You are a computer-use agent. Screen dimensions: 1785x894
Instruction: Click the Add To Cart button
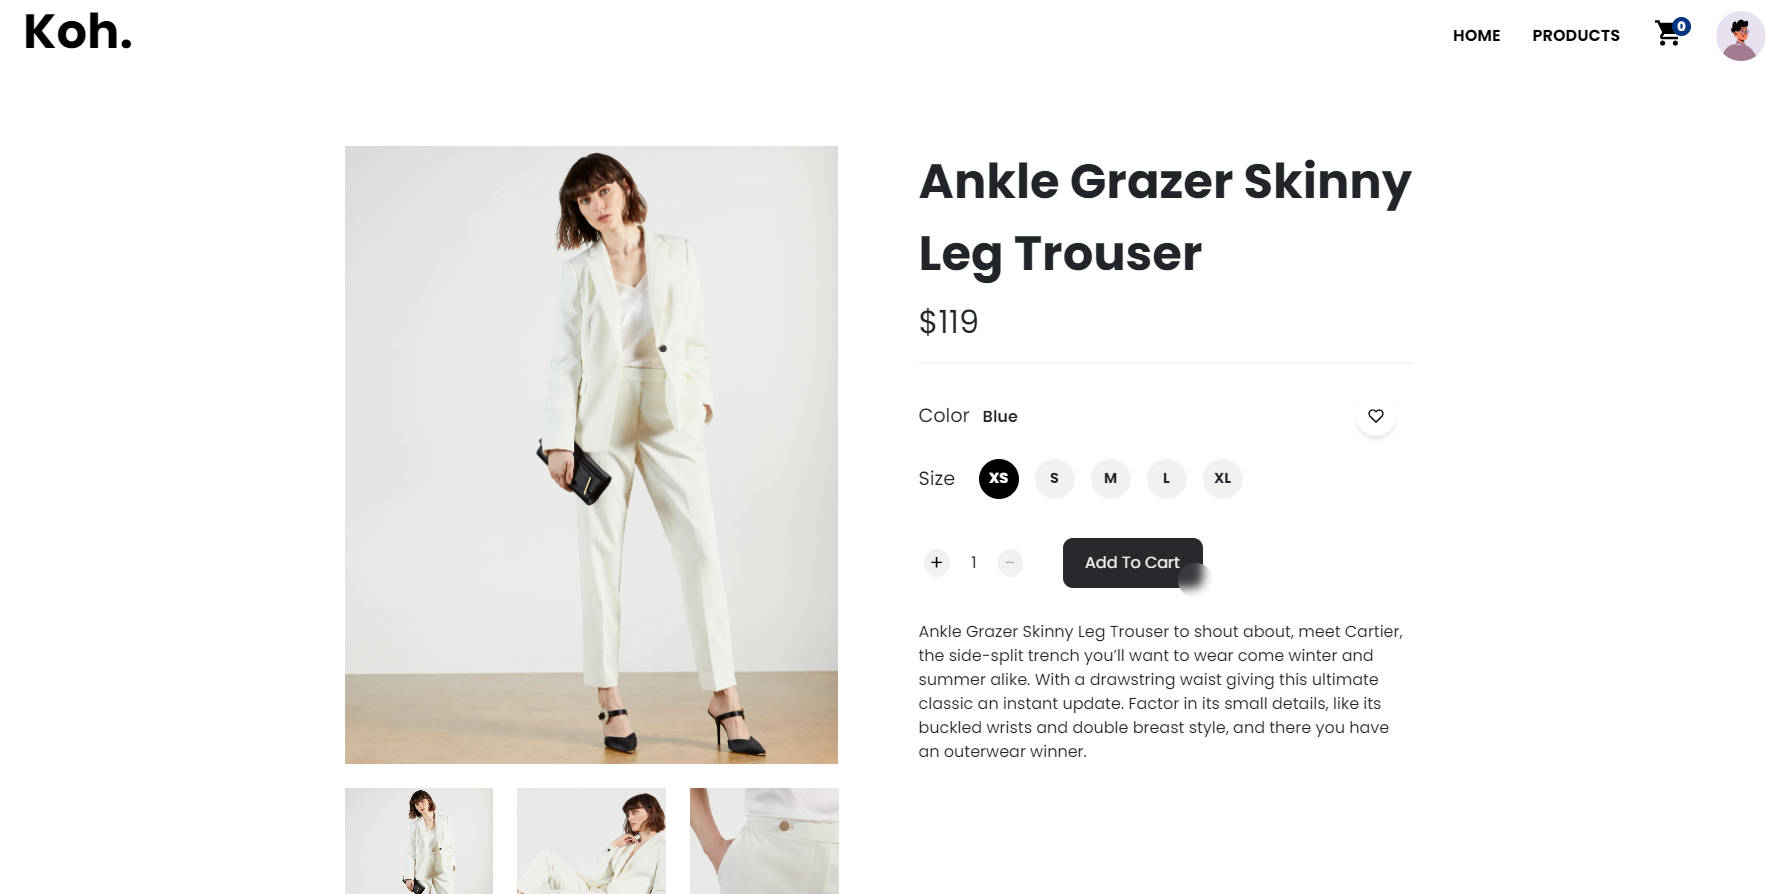(x=1132, y=562)
